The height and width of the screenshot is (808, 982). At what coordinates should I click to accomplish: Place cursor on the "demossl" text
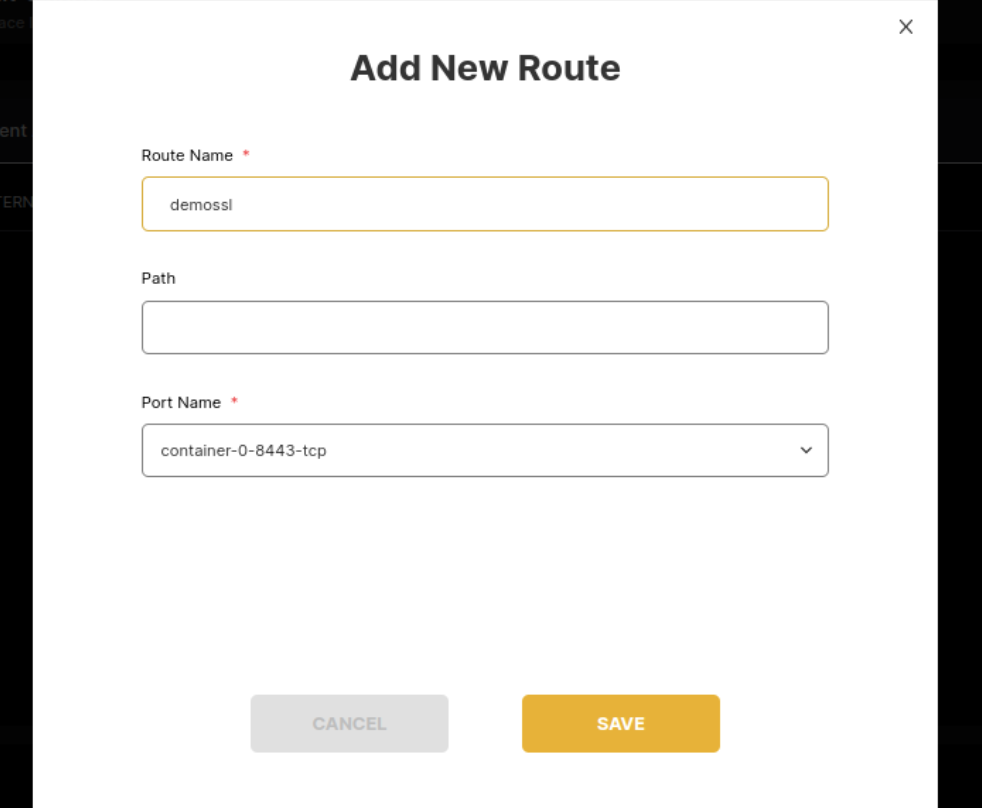pyautogui.click(x=201, y=205)
